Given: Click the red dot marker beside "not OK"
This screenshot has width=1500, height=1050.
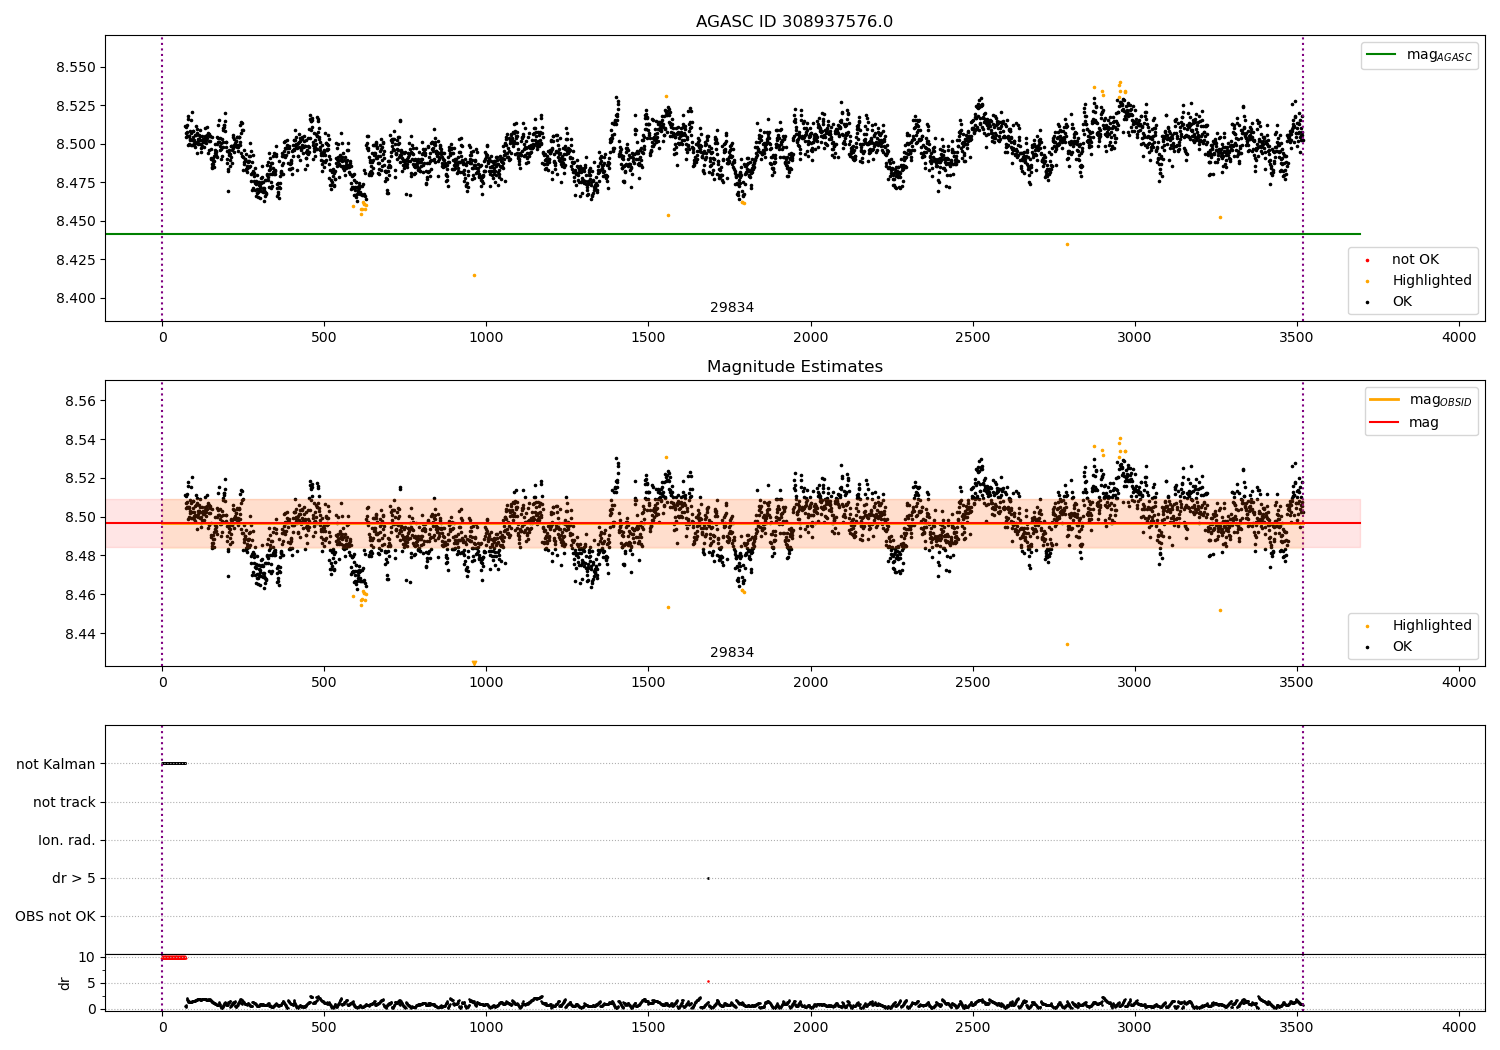Looking at the screenshot, I should click(1367, 261).
